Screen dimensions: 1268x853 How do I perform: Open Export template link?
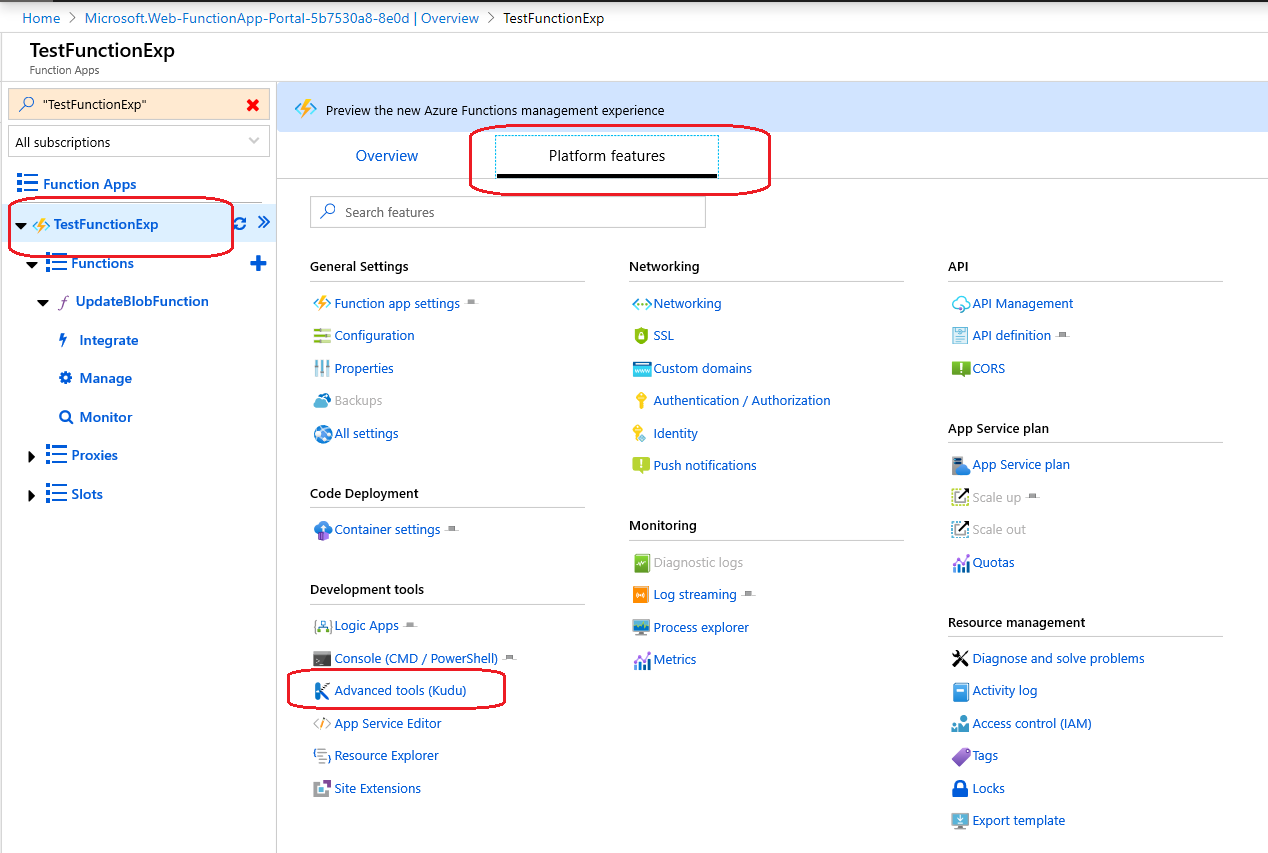pyautogui.click(x=1019, y=821)
